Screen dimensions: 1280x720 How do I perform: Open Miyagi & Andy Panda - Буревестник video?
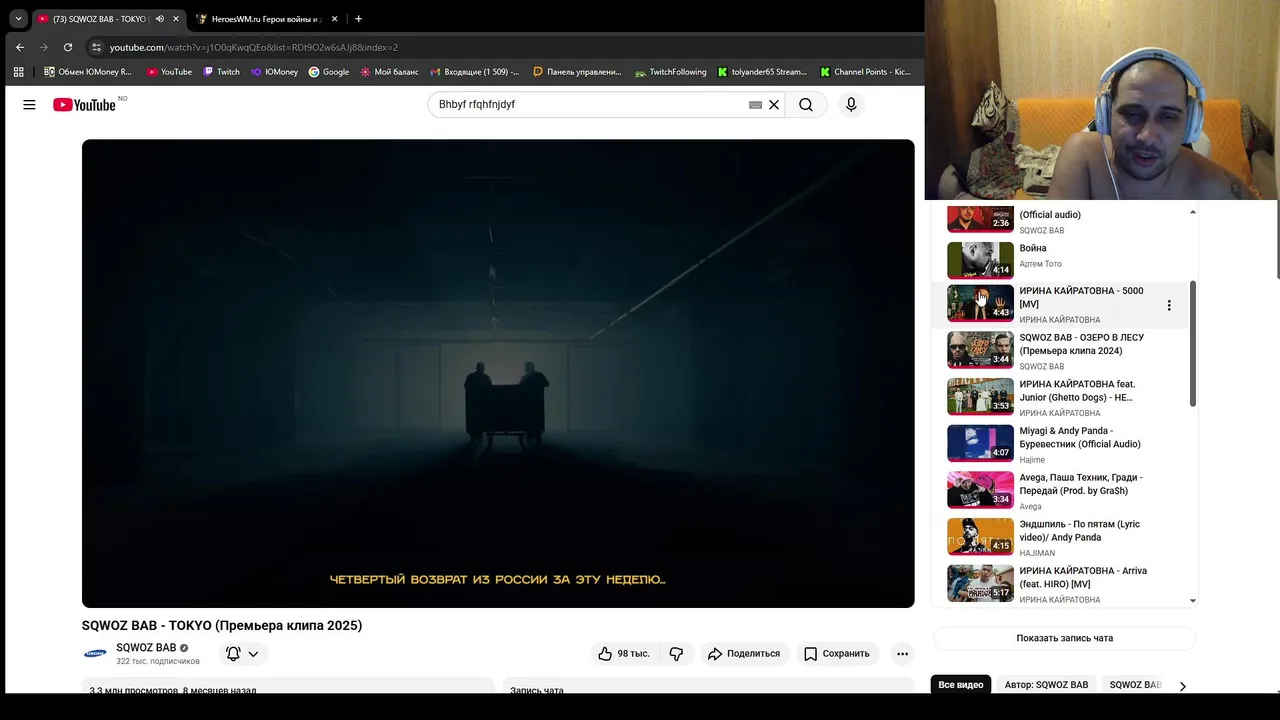(1060, 444)
